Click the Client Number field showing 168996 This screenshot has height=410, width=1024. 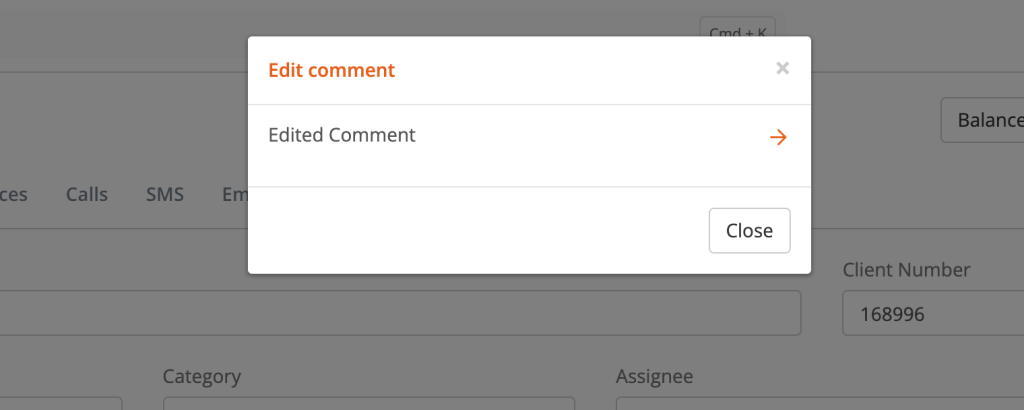[x=930, y=313]
